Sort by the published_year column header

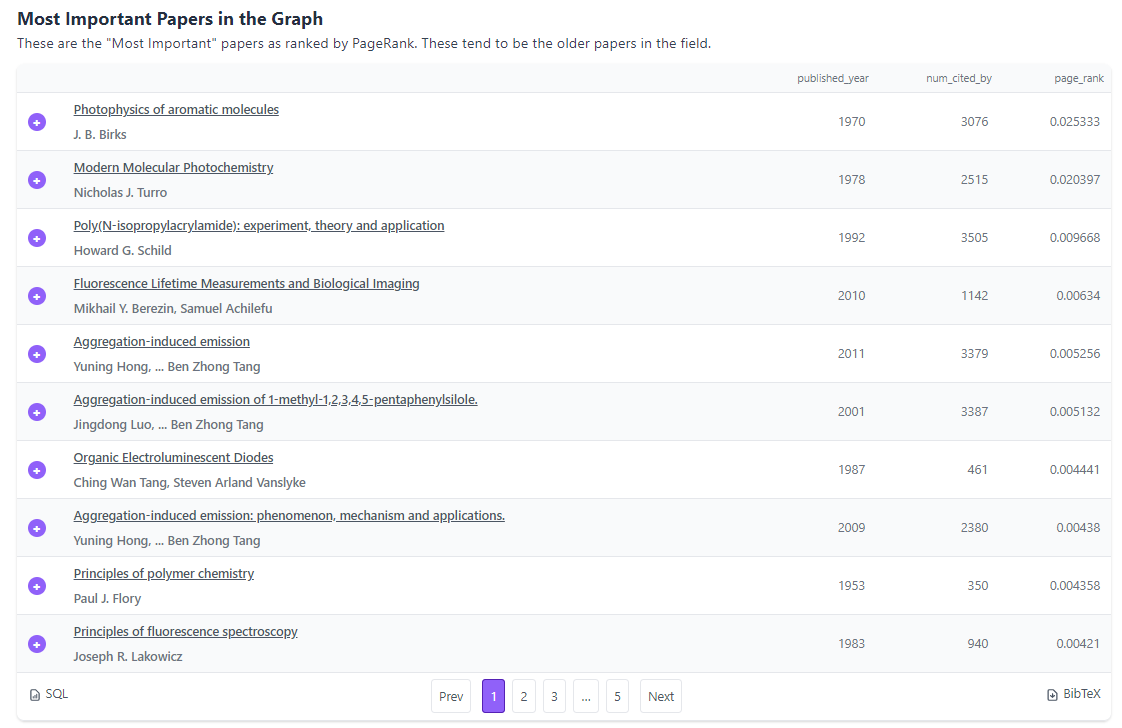coord(833,78)
